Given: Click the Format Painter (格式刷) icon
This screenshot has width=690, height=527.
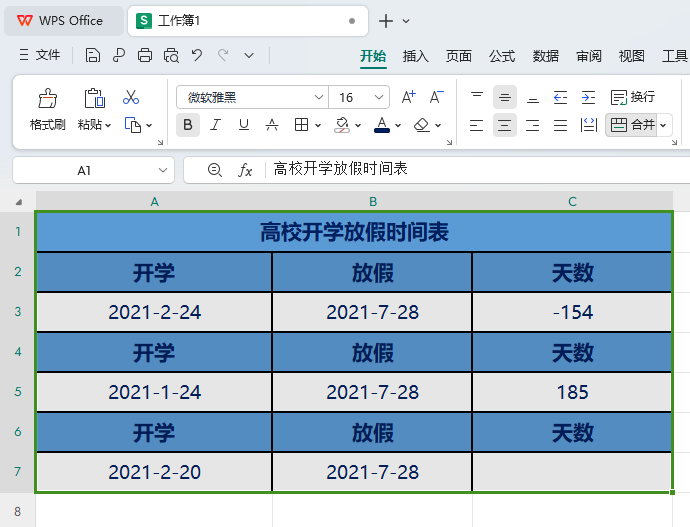Looking at the screenshot, I should pyautogui.click(x=48, y=98).
